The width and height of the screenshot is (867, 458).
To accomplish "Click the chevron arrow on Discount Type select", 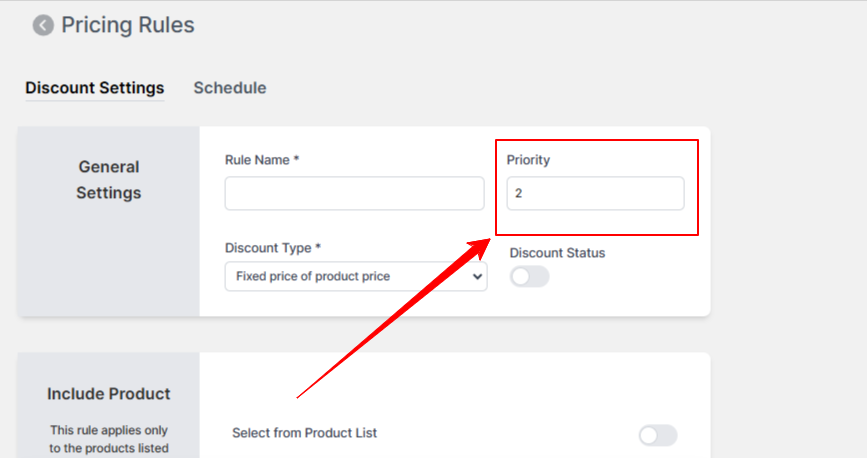I will tap(477, 277).
